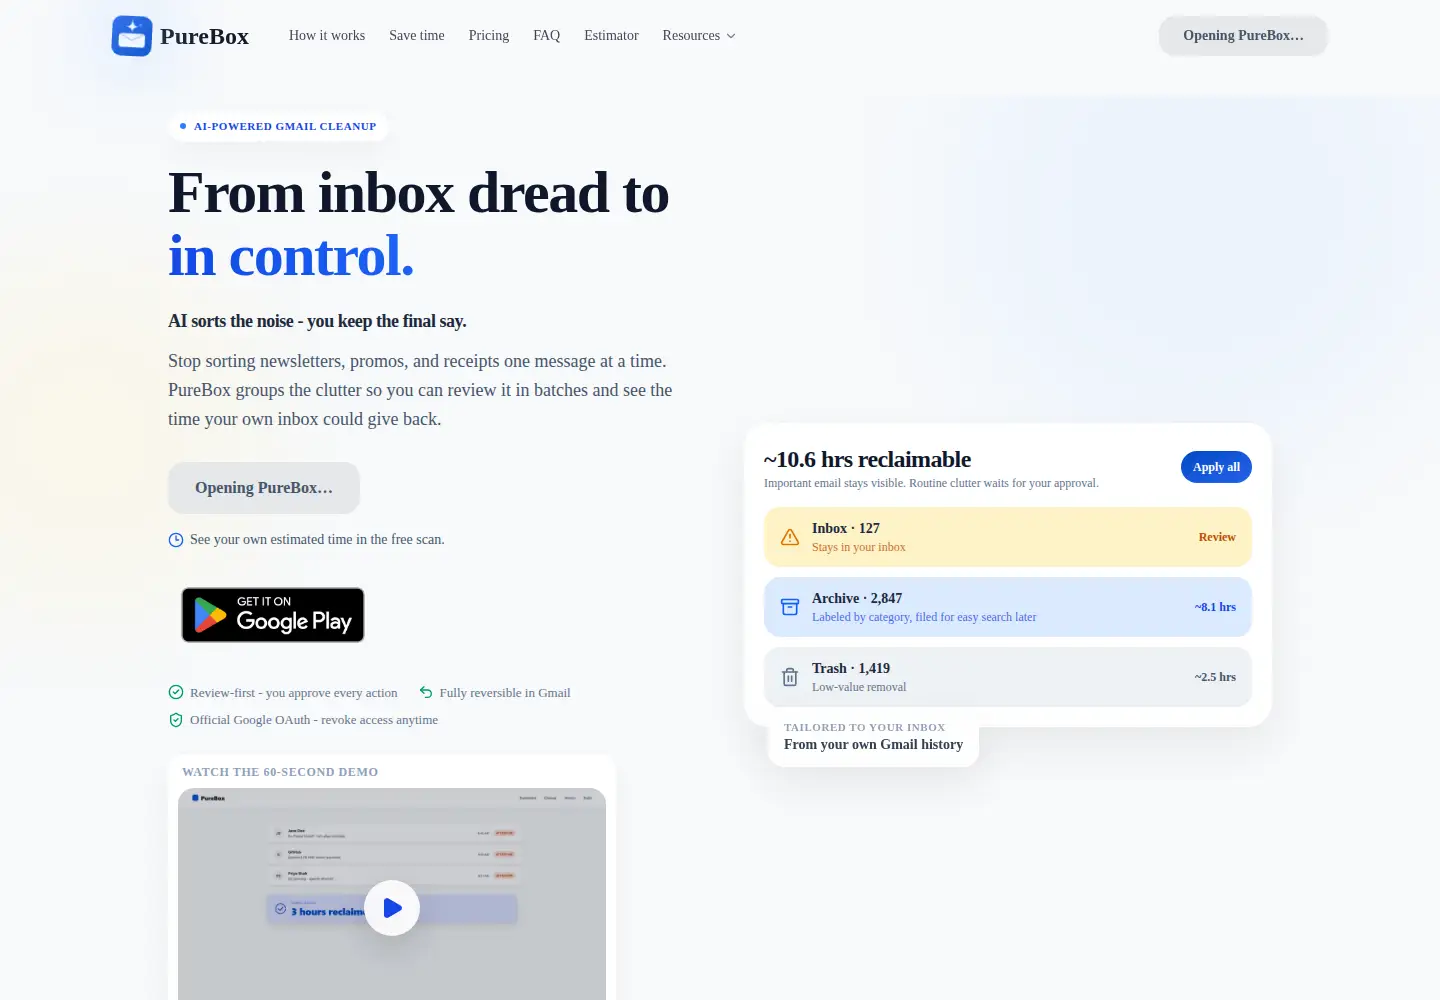Click Low-value removal subtitle
1440x1000 pixels.
point(859,687)
